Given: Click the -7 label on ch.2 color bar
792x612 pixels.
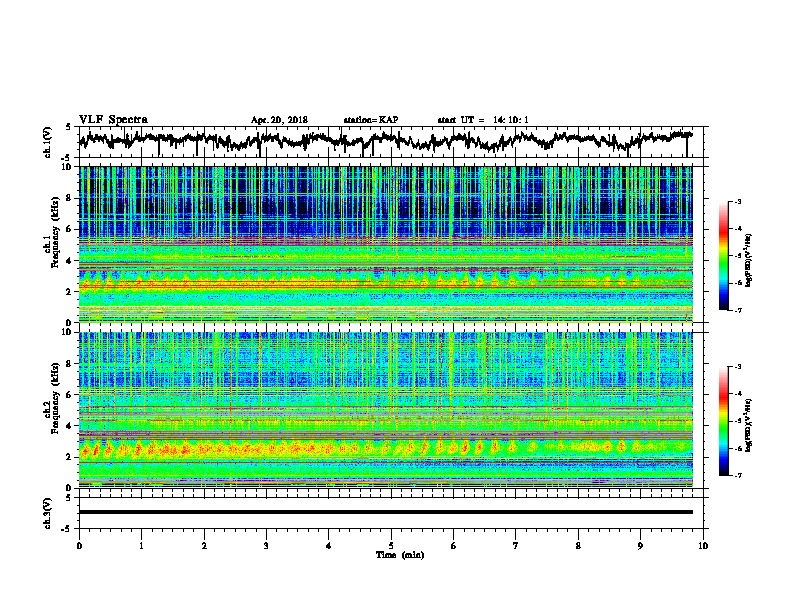Looking at the screenshot, I should (x=738, y=475).
